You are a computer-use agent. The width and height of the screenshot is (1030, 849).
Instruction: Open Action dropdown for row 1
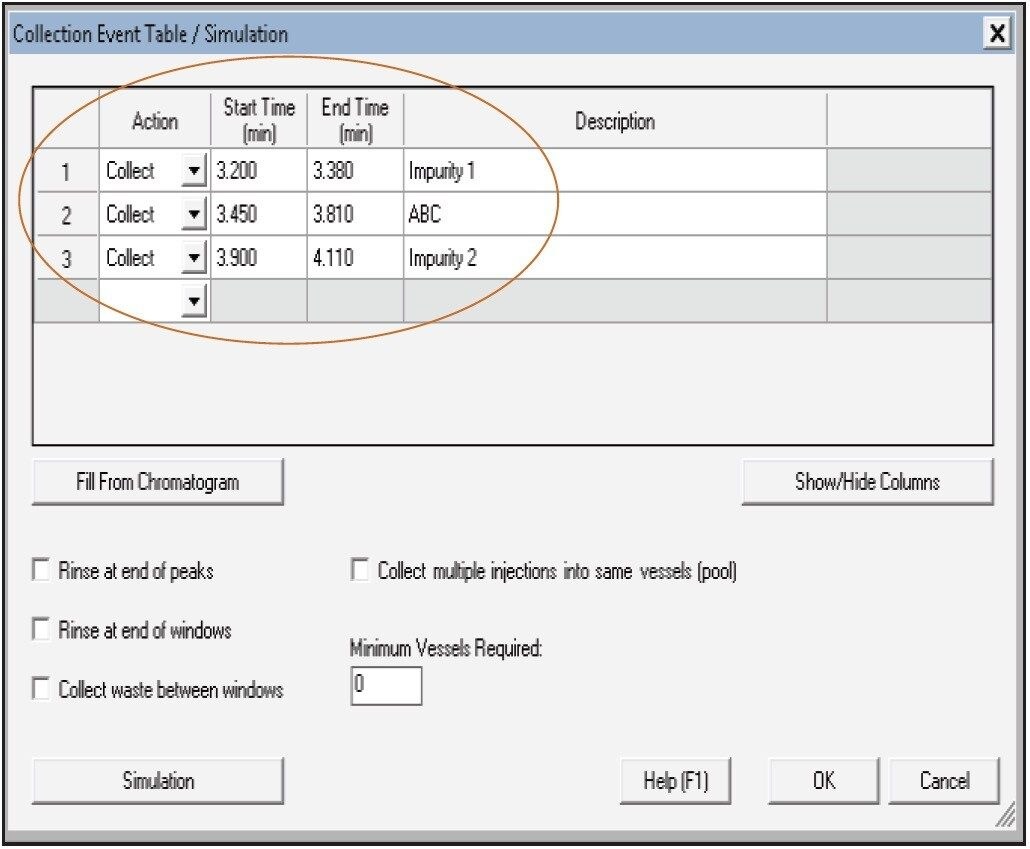194,172
